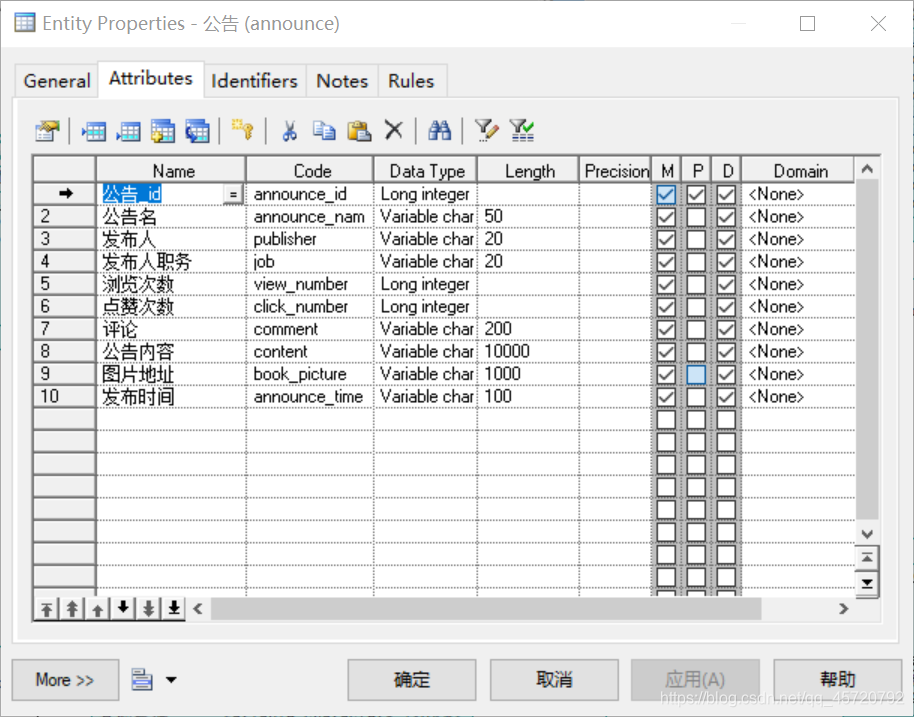
Task: Click the Length cell showing 200
Action: tap(528, 329)
